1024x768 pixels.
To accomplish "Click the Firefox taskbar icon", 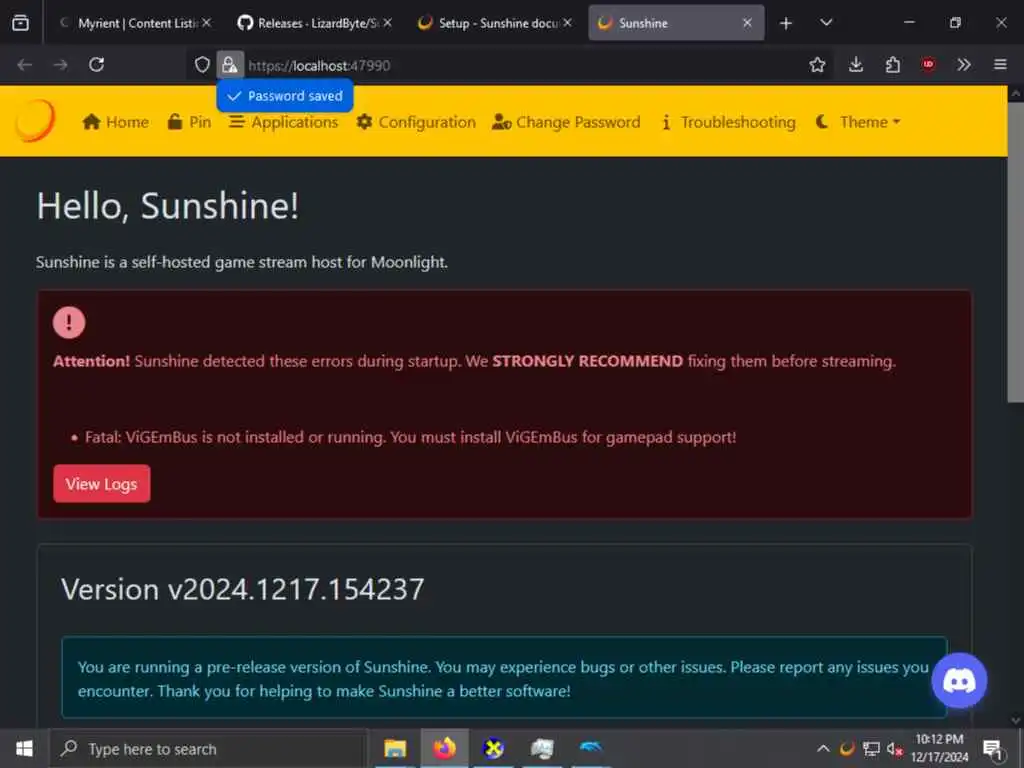I will [x=444, y=748].
